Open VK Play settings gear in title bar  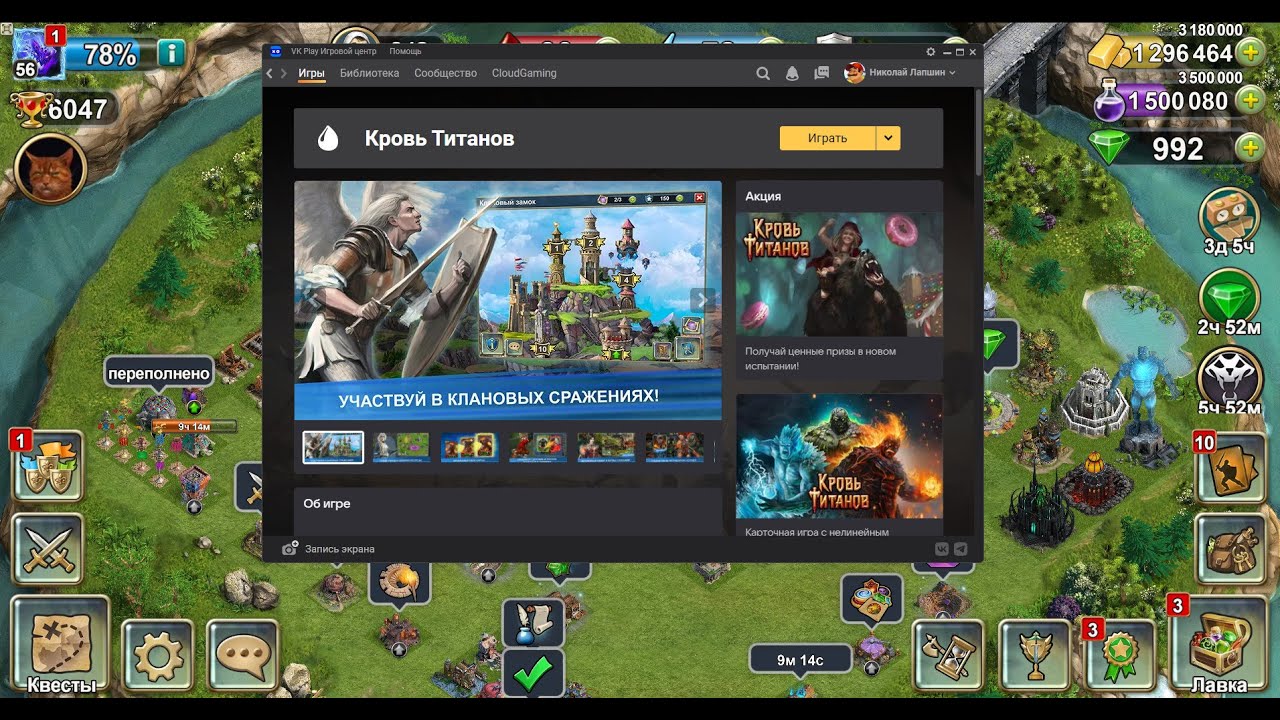coord(931,51)
